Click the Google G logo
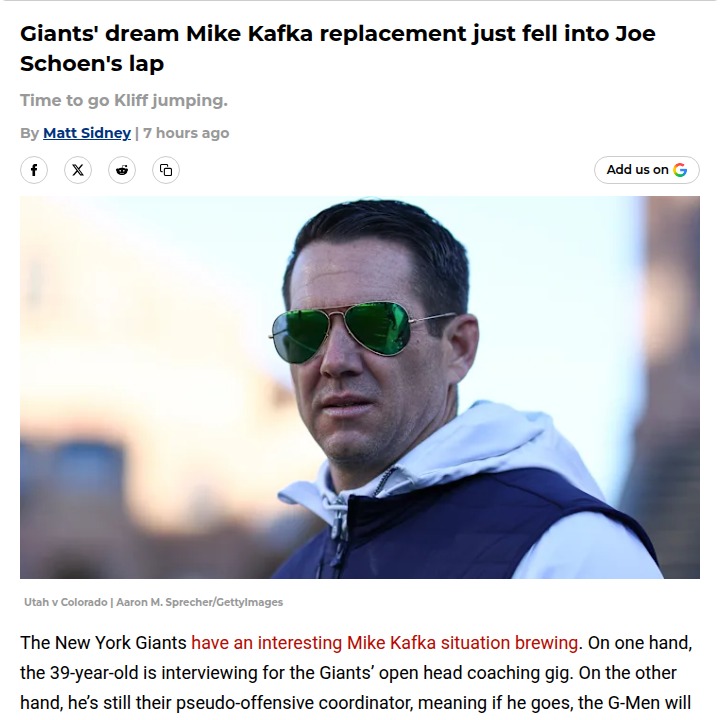 click(680, 170)
